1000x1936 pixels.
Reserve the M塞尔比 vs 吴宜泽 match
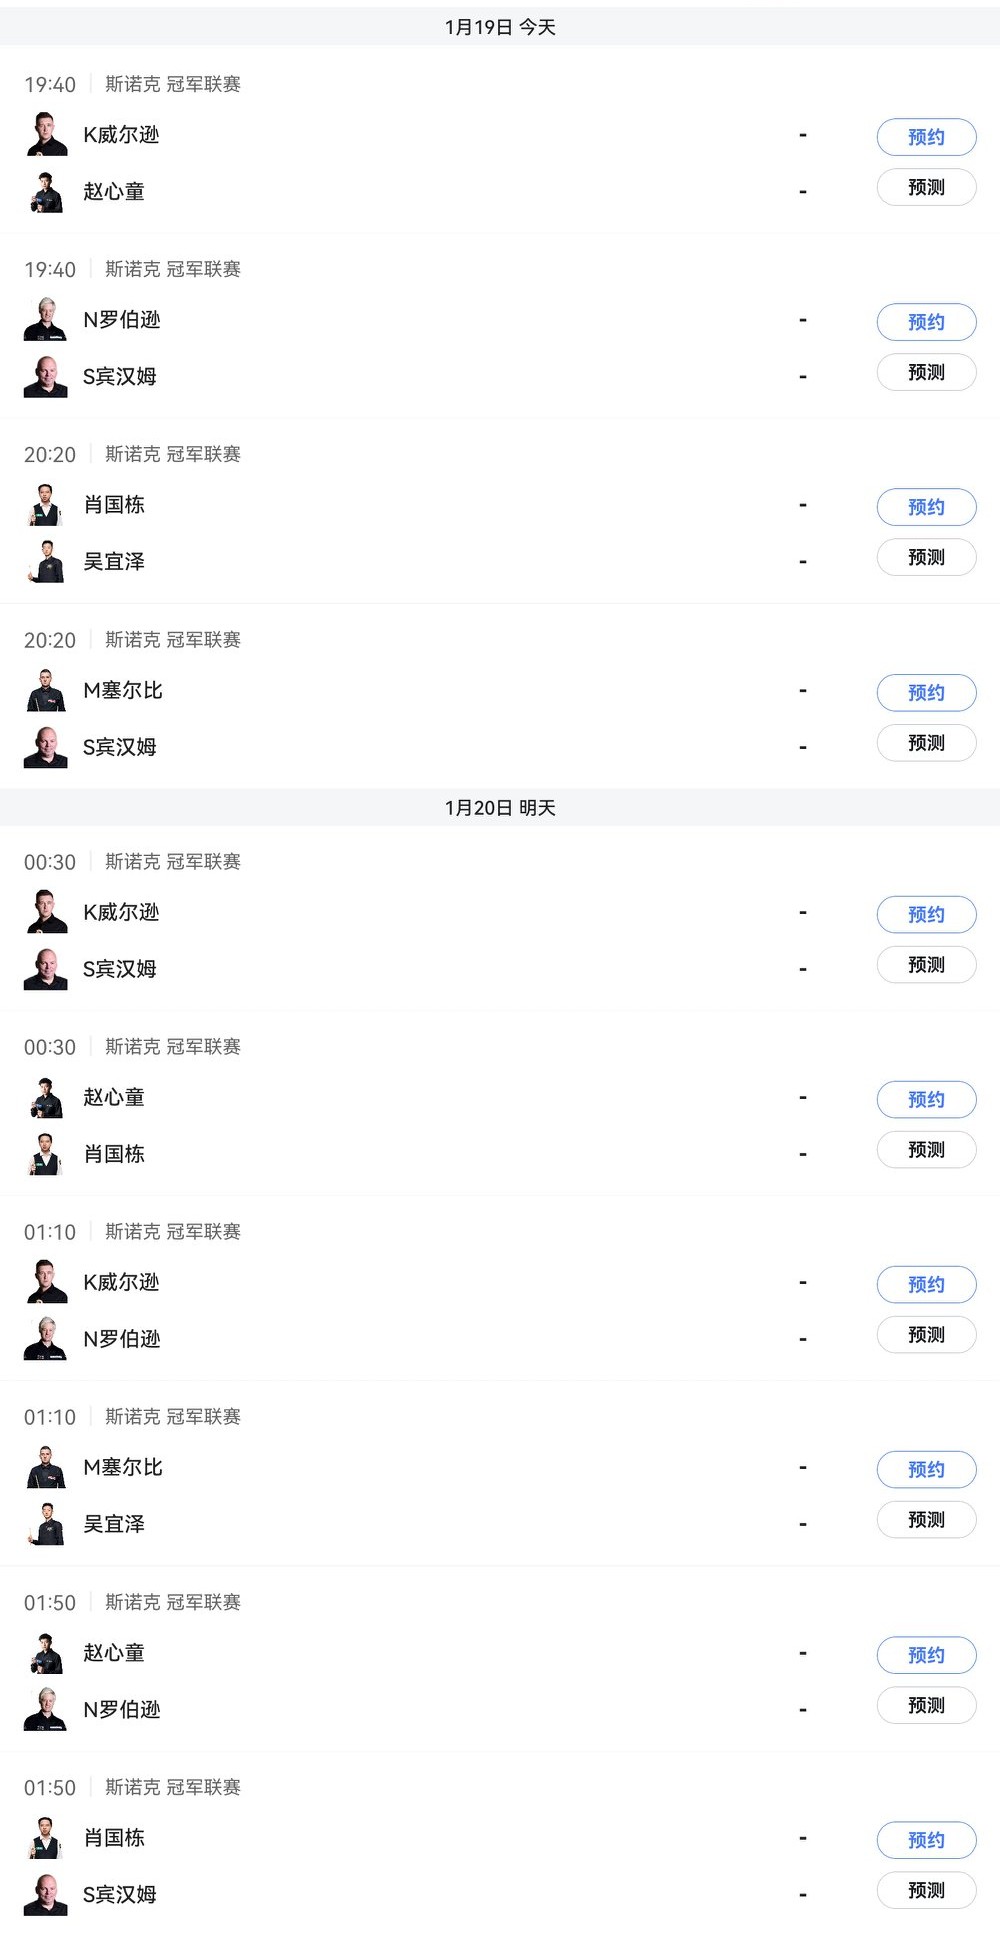click(926, 1469)
